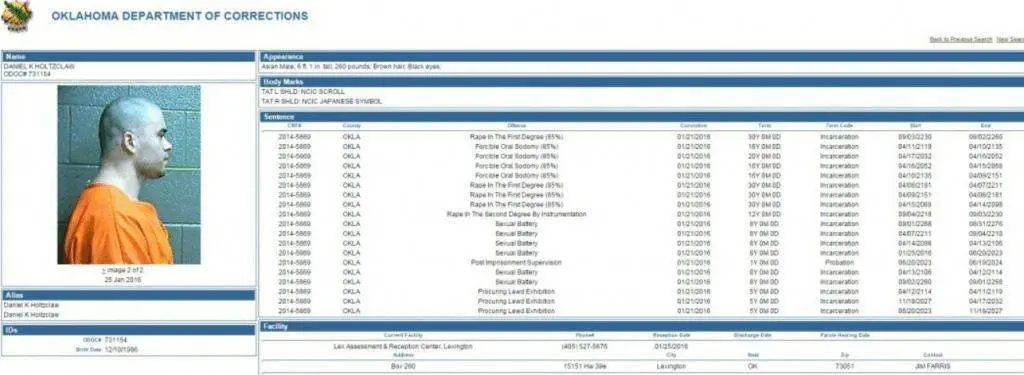Screen dimensions: 1024x375
Task: Click the Oklahoma state seal logo
Action: [x=17, y=16]
